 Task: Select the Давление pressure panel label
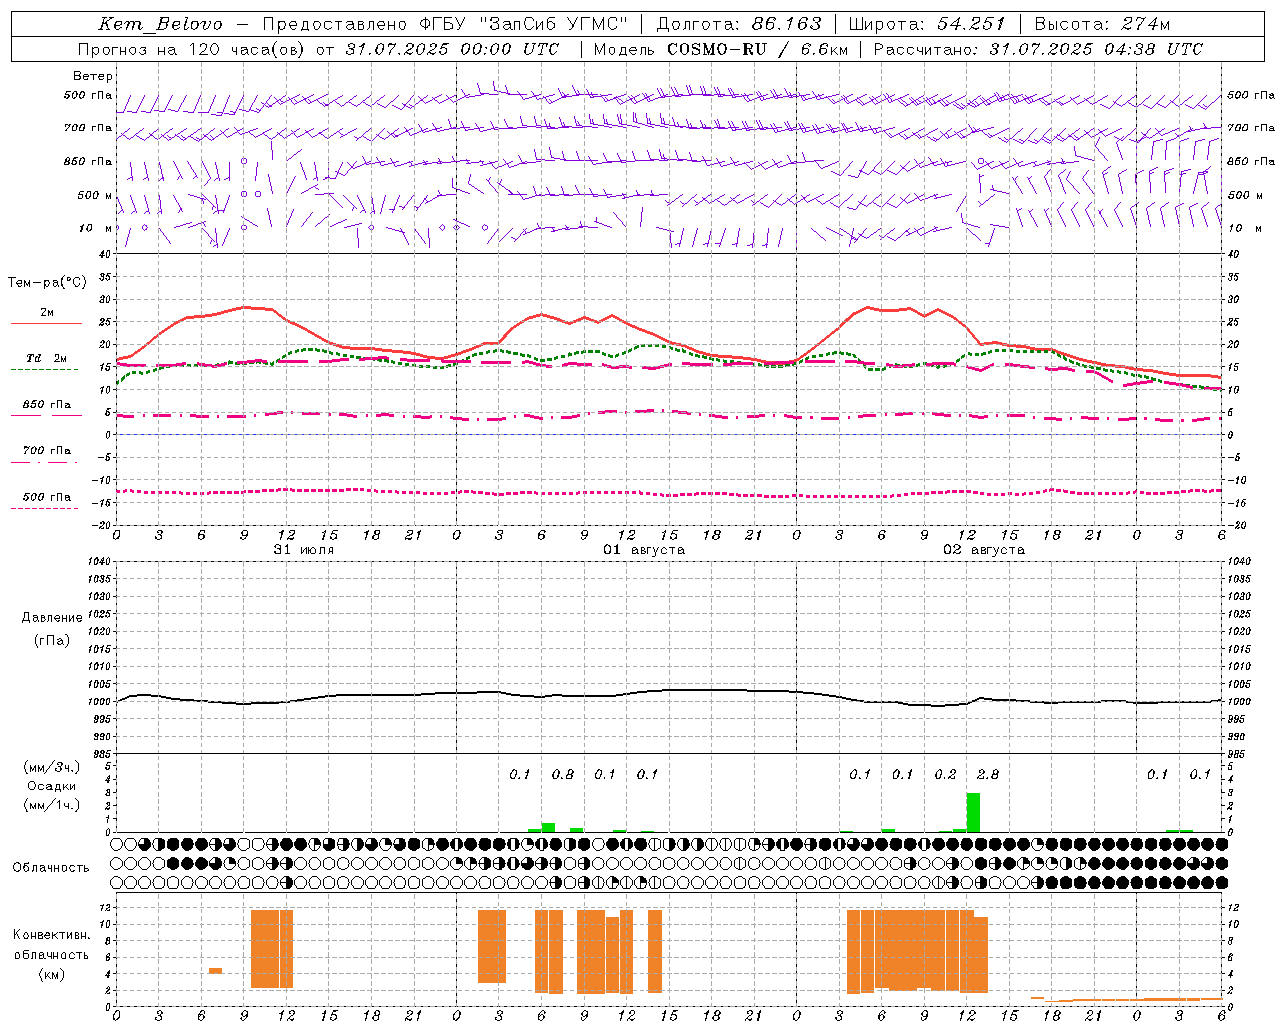tap(52, 618)
